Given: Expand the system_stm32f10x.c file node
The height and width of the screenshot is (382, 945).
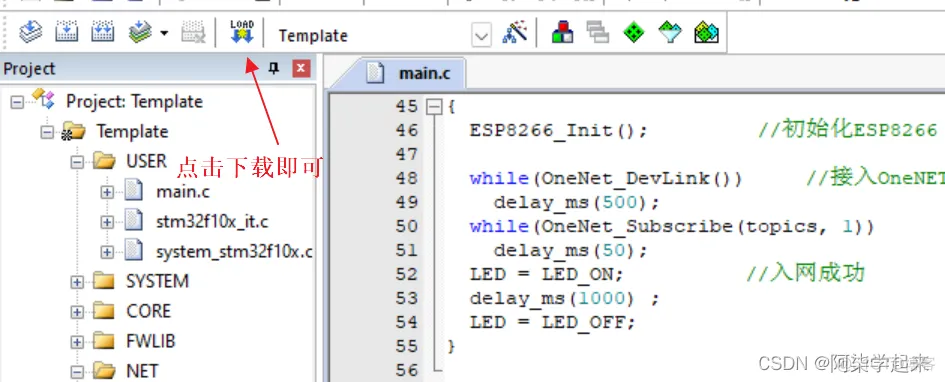Looking at the screenshot, I should [x=107, y=252].
